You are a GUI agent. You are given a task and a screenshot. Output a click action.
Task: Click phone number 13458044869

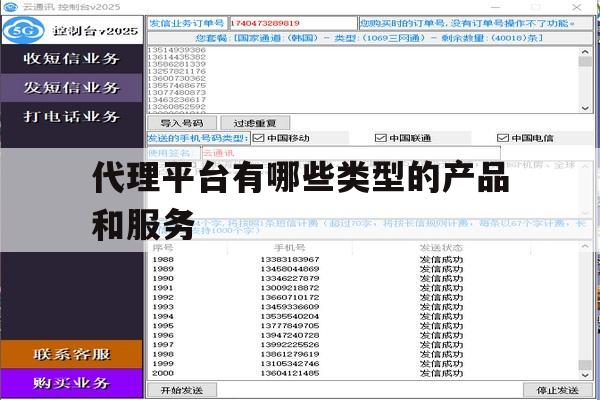[x=290, y=269]
